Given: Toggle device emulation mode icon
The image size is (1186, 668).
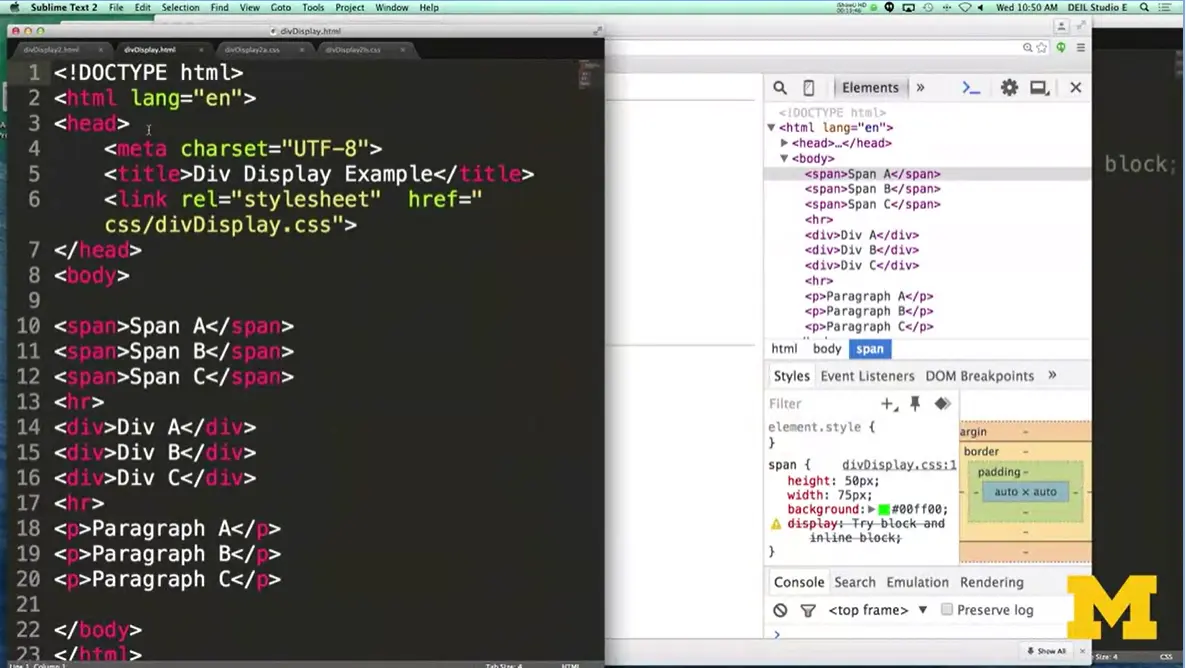Looking at the screenshot, I should [808, 87].
